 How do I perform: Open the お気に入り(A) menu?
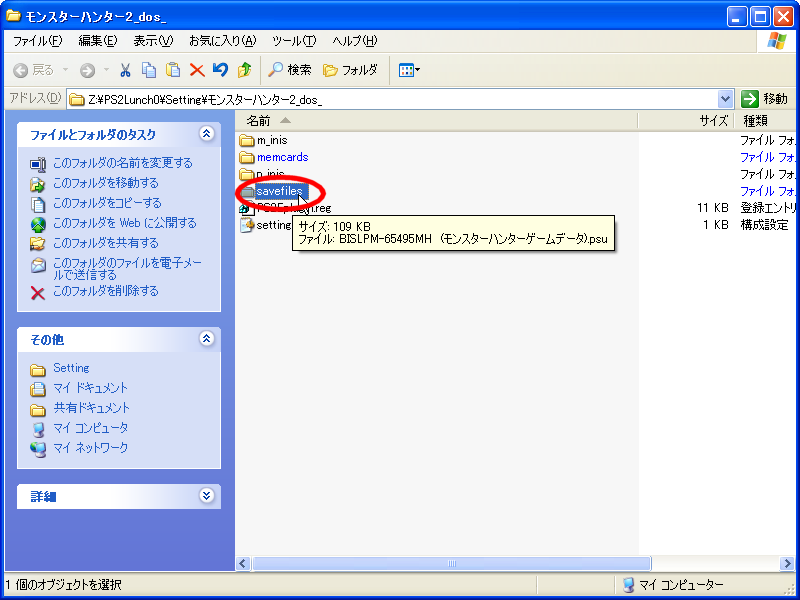pos(222,41)
